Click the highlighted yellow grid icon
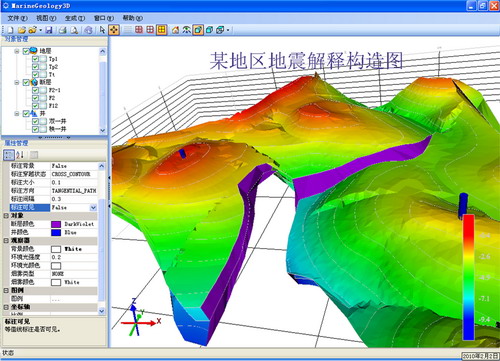This screenshot has width=500, height=361. pyautogui.click(x=162, y=30)
